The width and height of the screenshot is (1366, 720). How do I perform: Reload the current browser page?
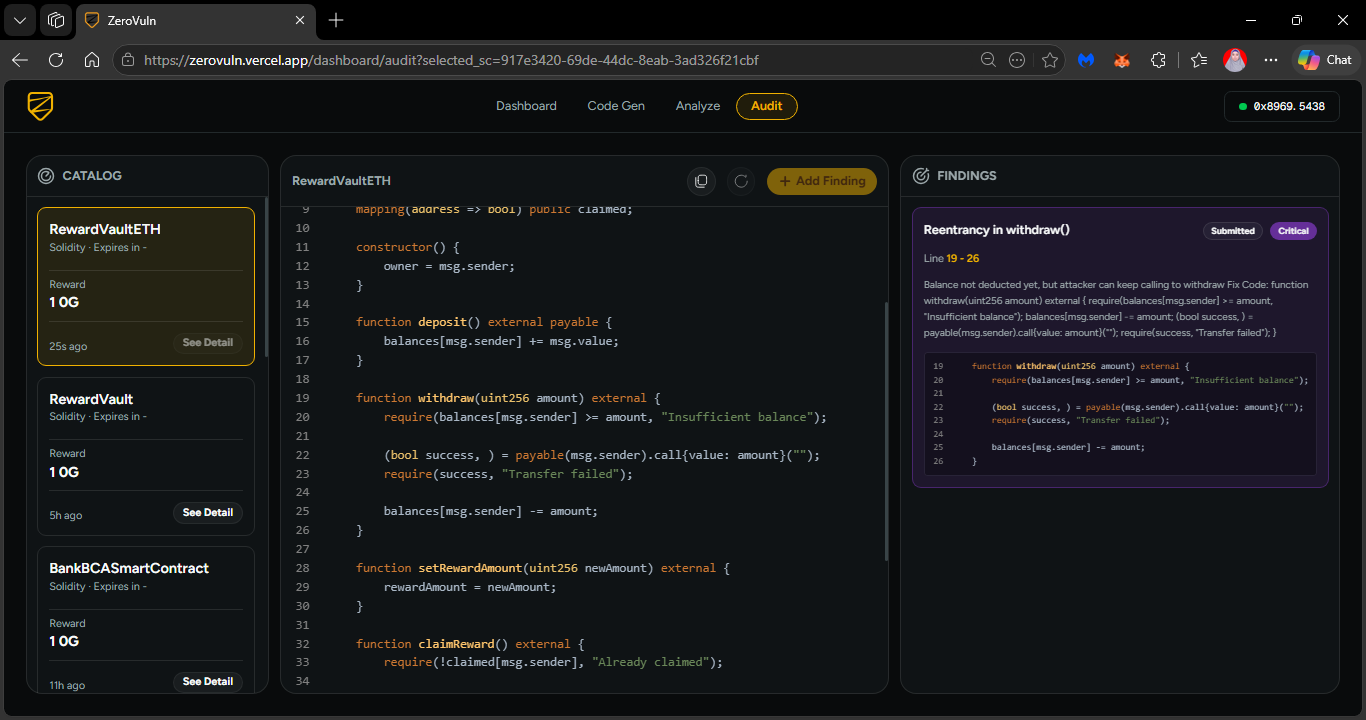point(56,60)
